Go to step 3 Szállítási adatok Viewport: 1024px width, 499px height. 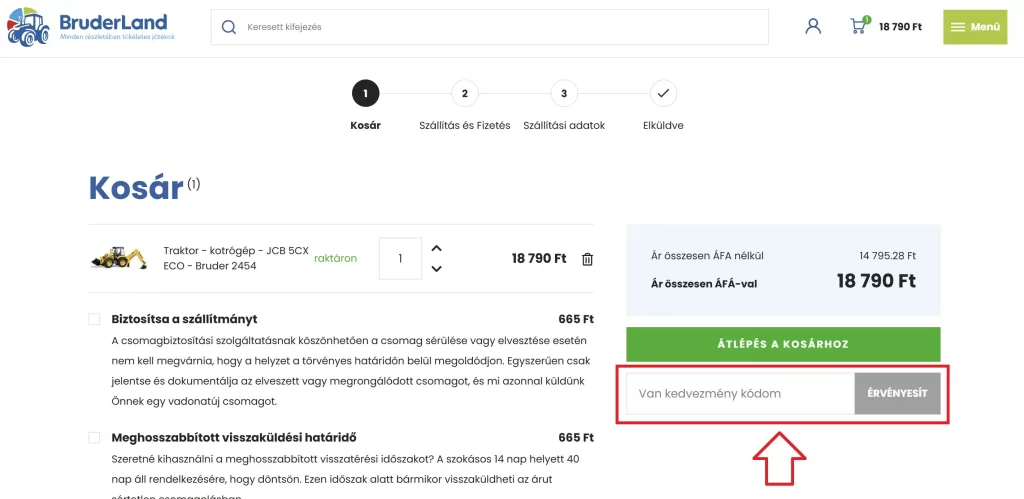click(564, 93)
